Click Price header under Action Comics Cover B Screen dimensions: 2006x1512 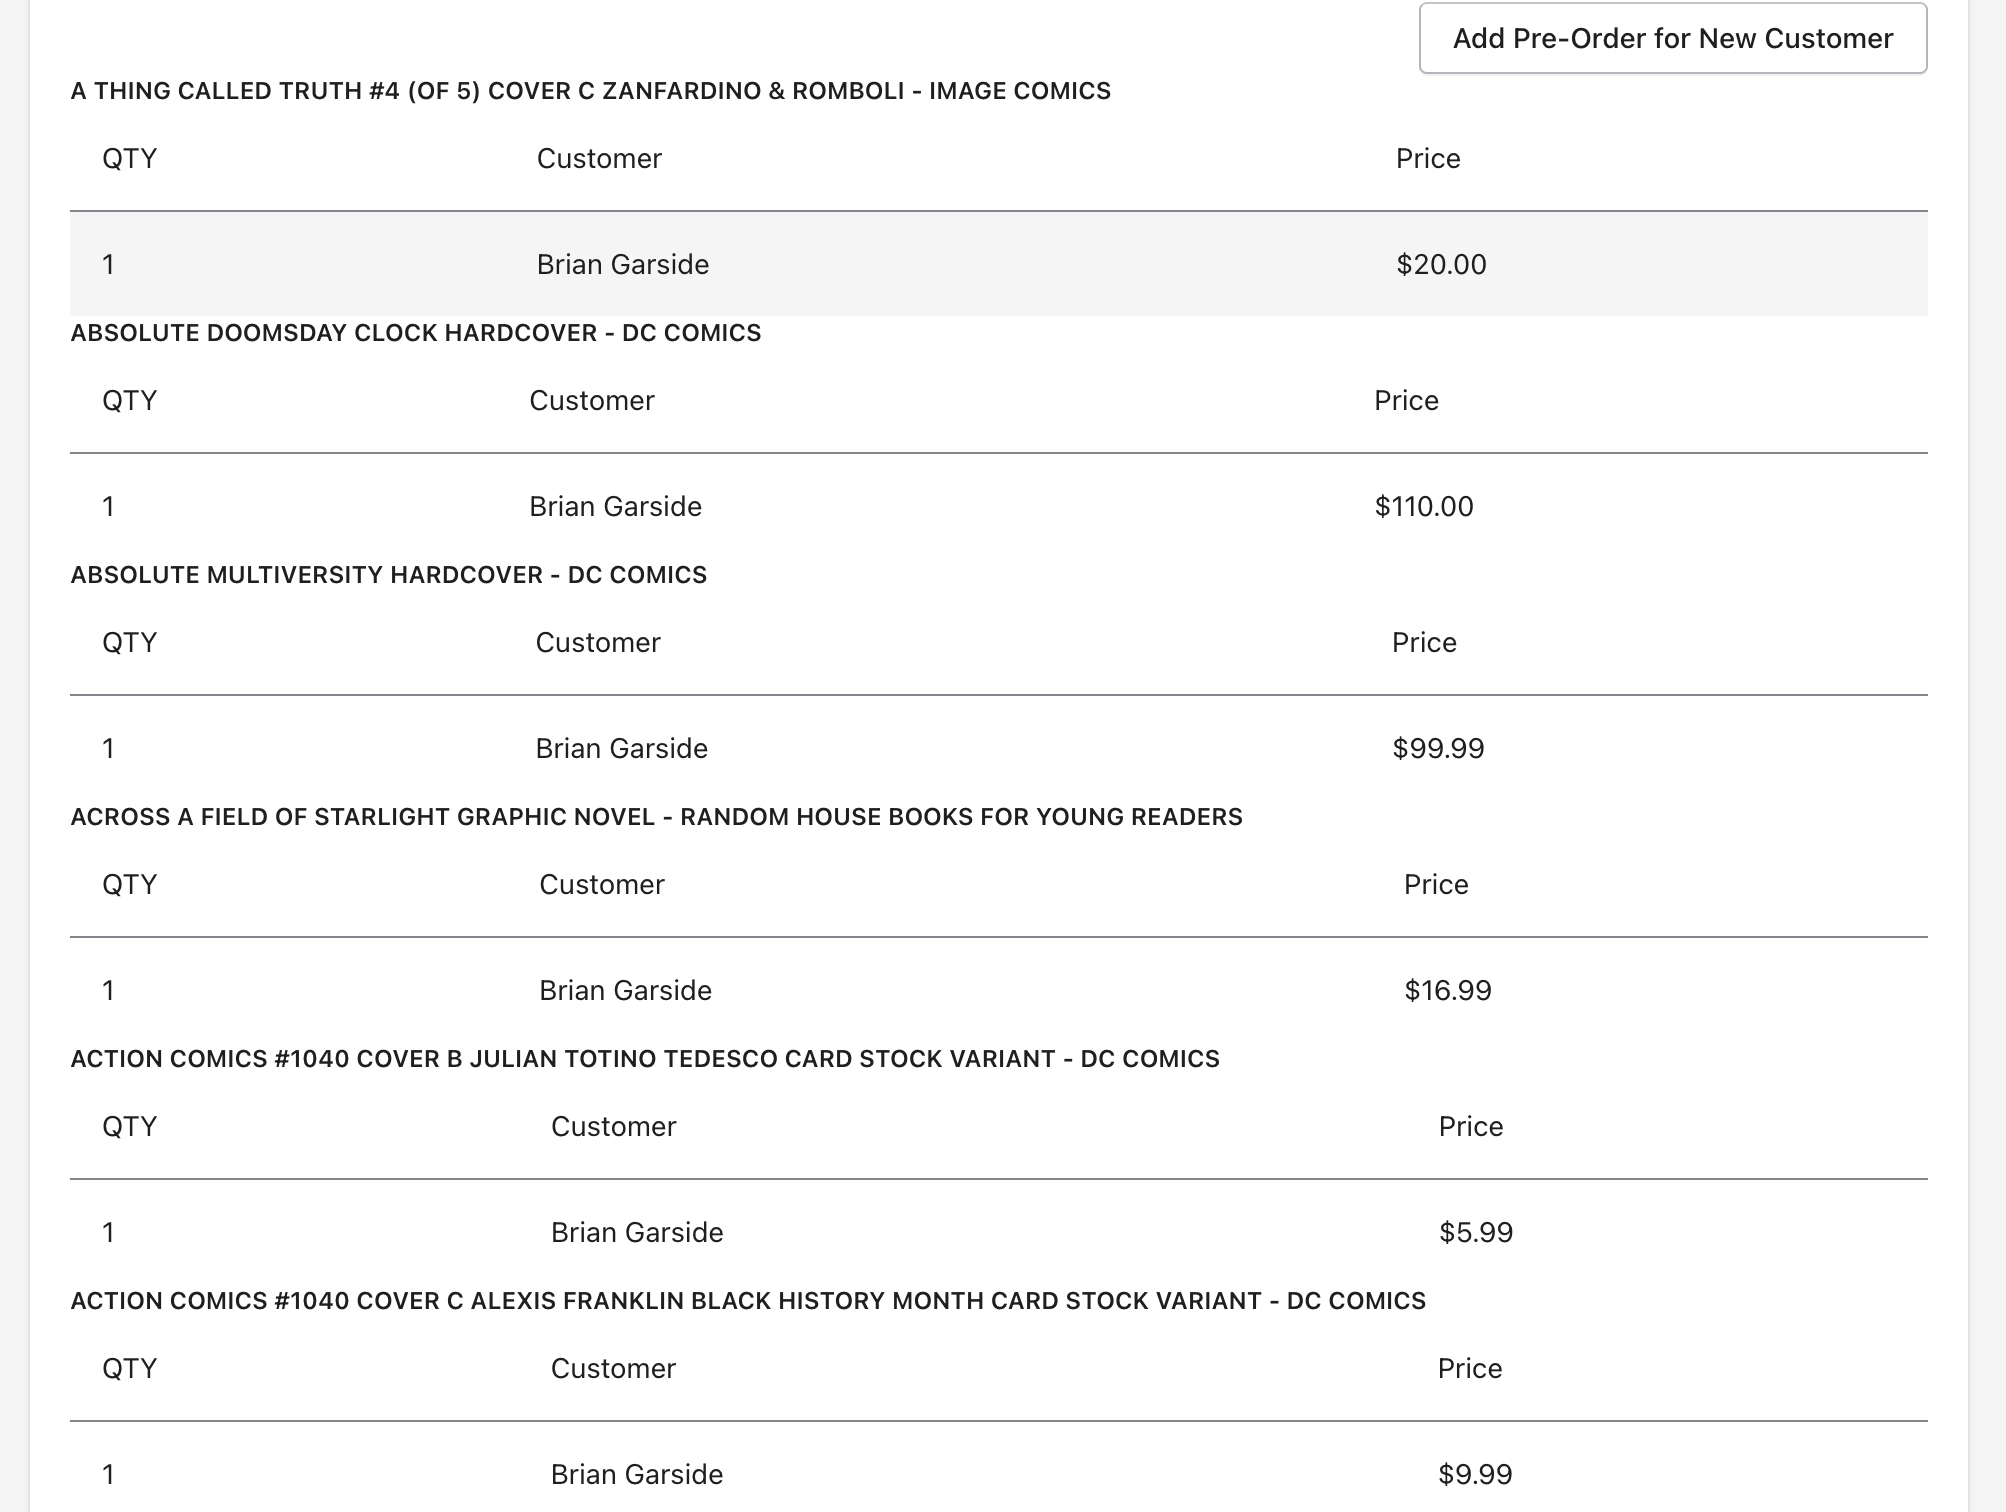[1471, 1127]
